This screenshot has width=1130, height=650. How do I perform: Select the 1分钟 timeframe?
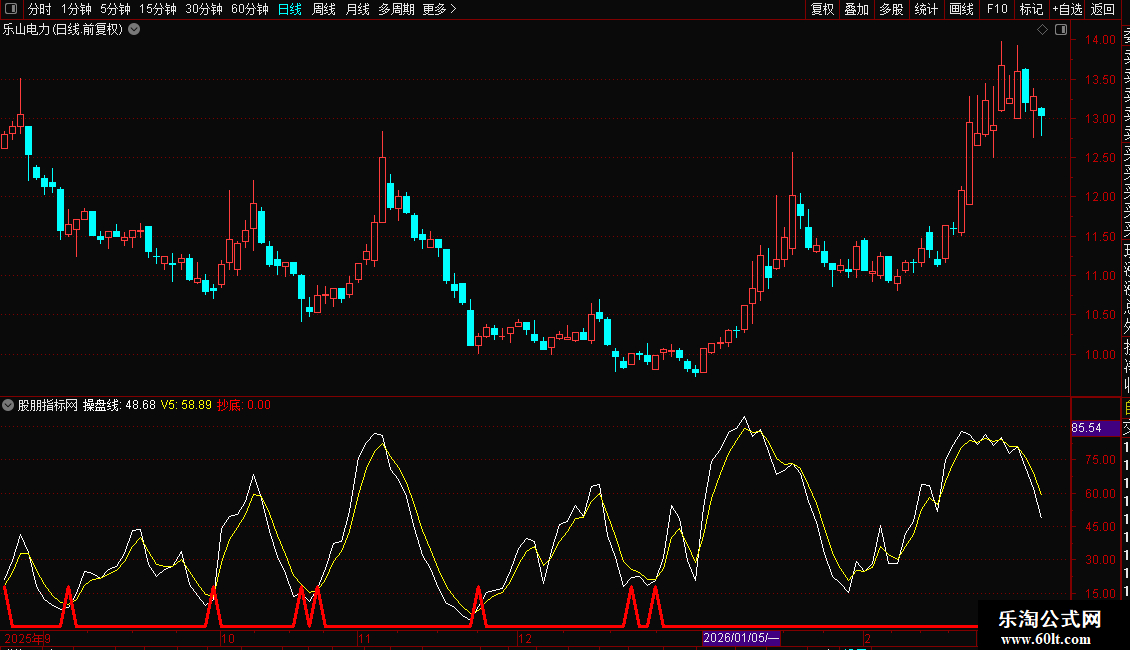click(76, 9)
